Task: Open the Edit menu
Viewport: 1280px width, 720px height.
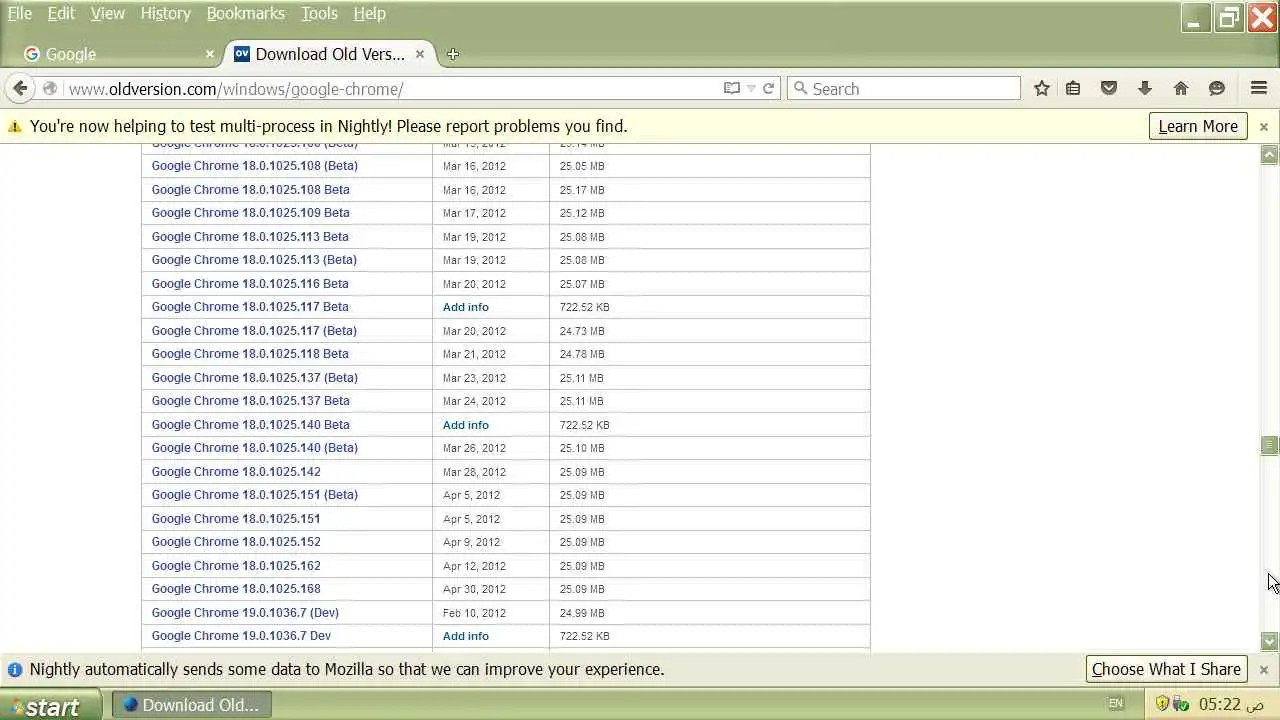Action: (61, 13)
